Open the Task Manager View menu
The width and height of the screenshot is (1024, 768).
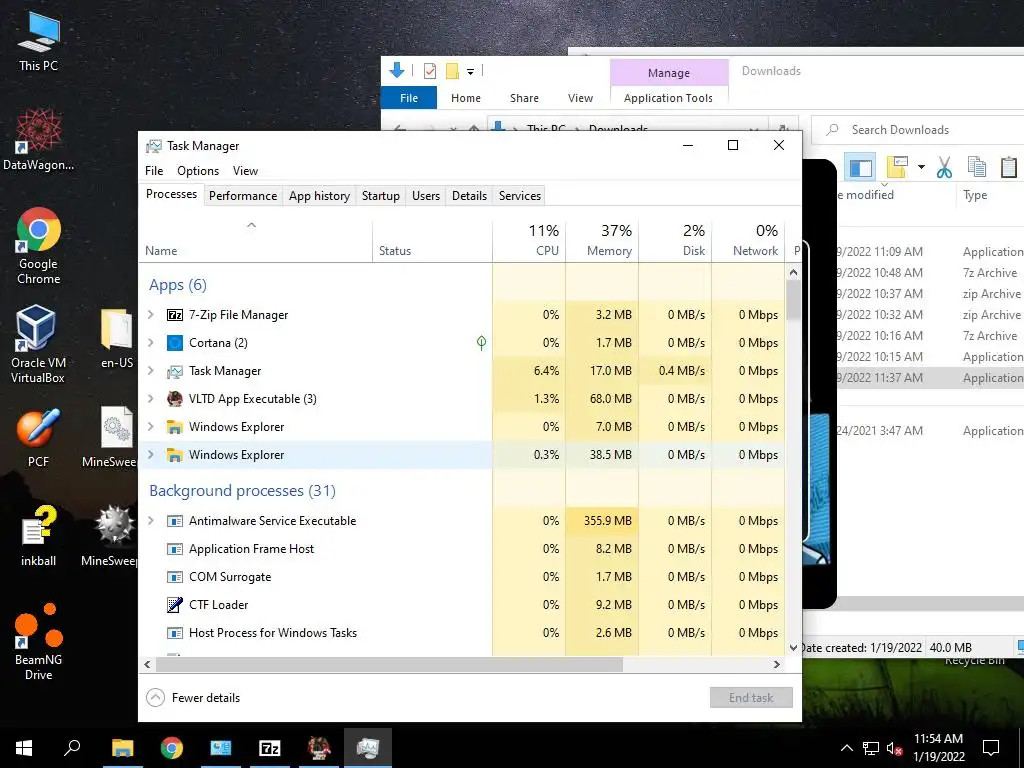[x=246, y=171]
